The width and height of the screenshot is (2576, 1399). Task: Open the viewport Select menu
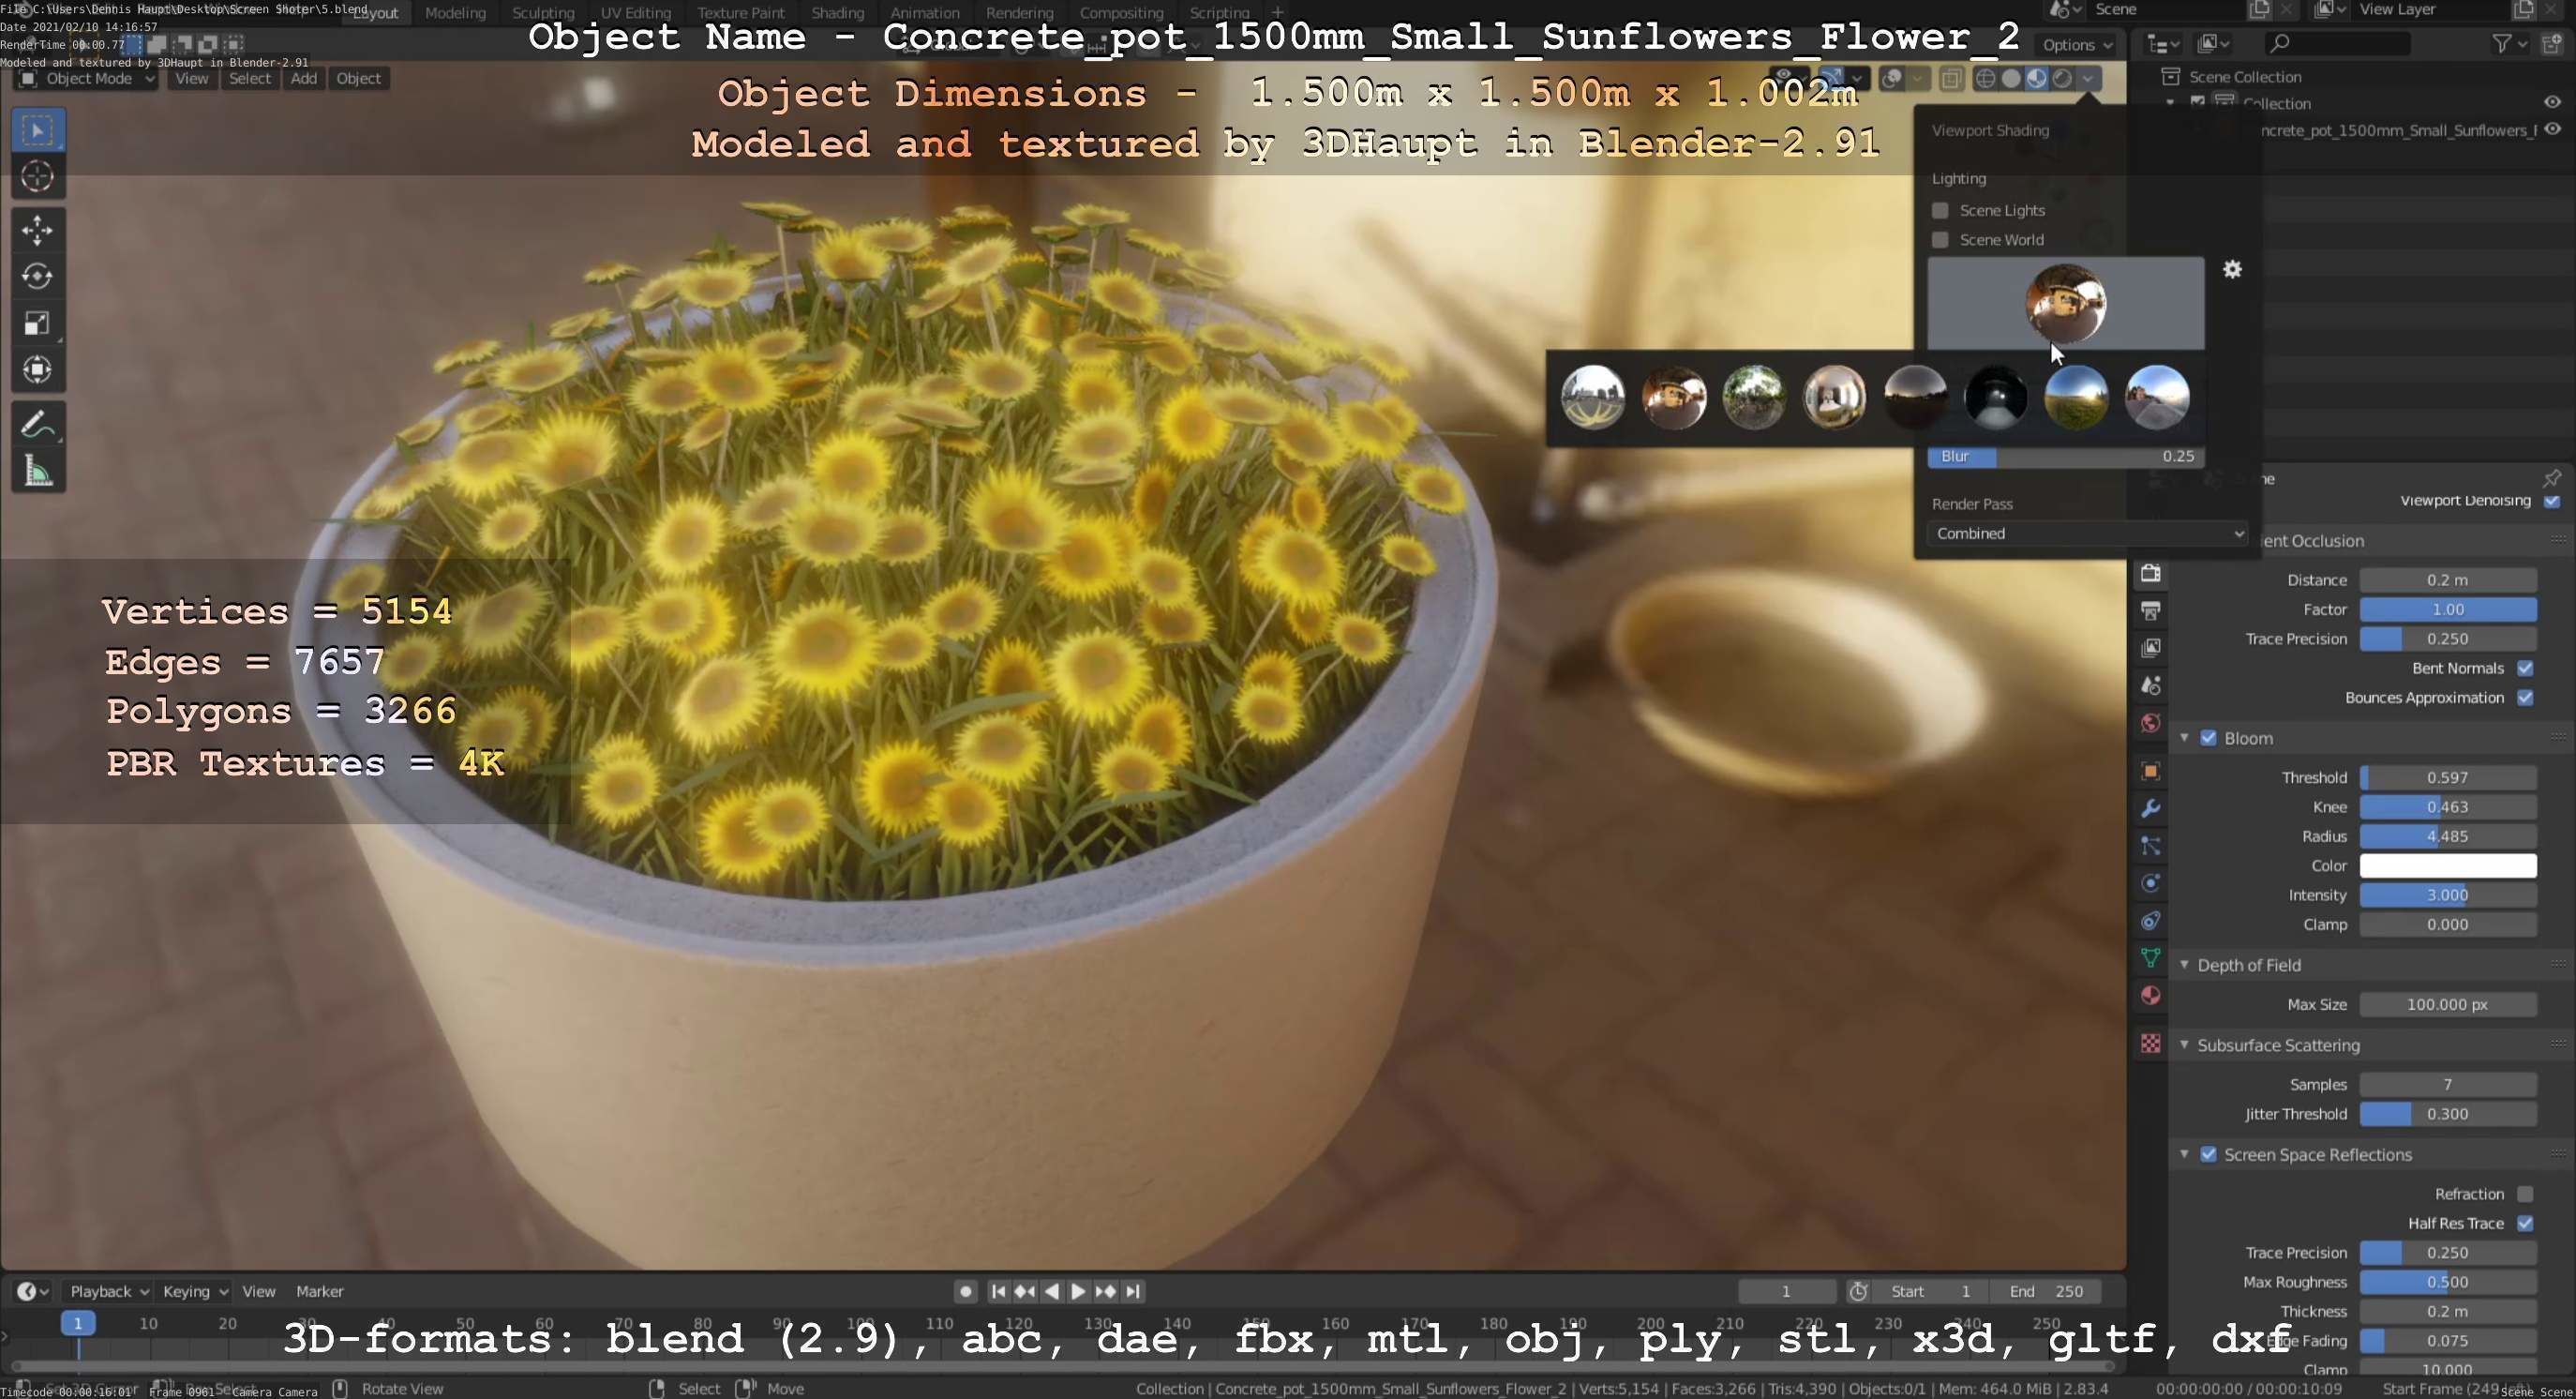tap(249, 79)
